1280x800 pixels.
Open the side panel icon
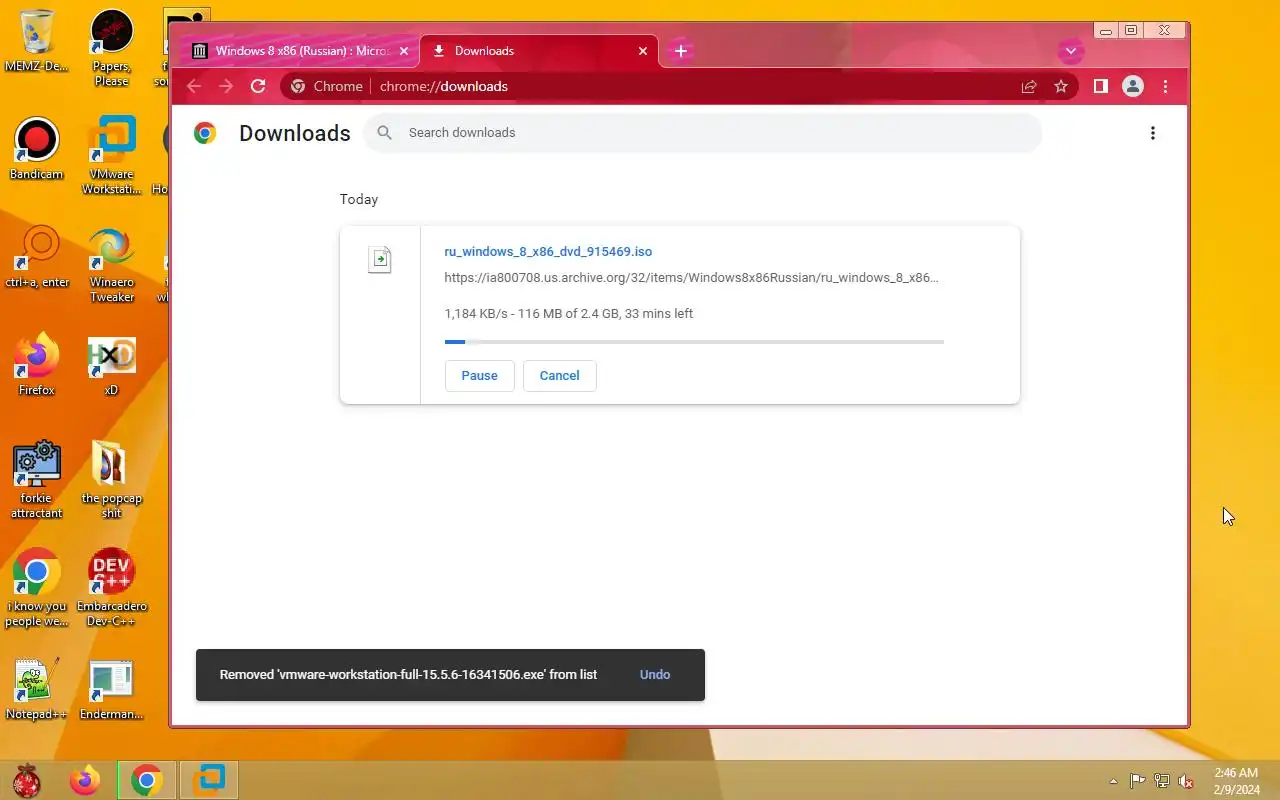tap(1100, 86)
